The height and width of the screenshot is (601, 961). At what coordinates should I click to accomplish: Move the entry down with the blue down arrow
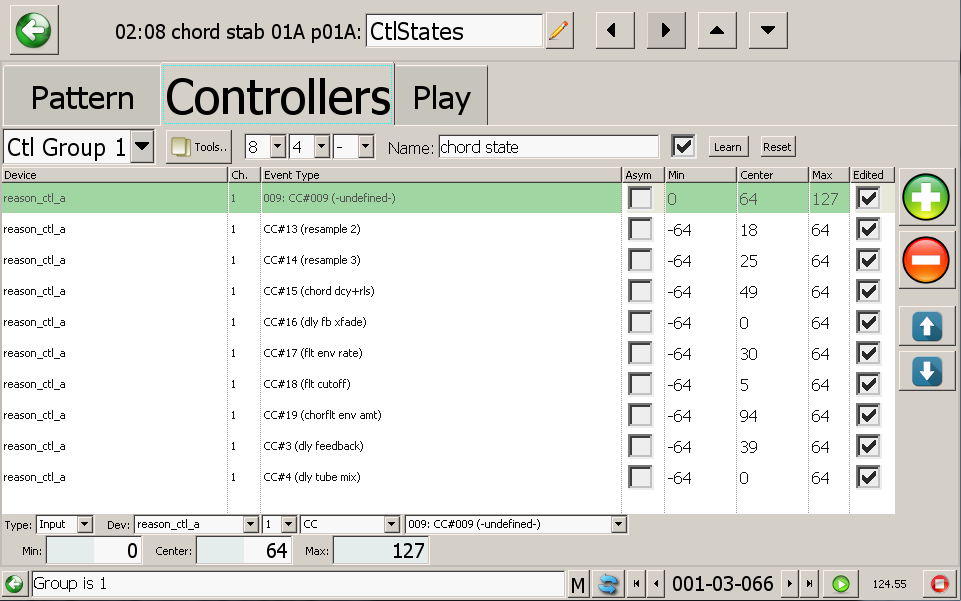tap(926, 371)
